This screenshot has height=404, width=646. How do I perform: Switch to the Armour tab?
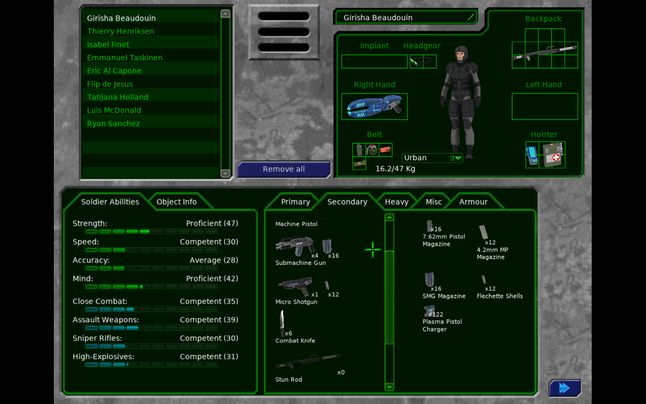point(473,202)
